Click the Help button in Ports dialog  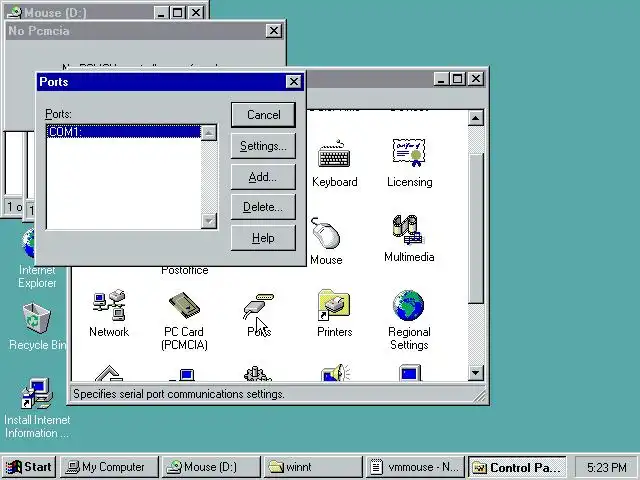tap(263, 238)
